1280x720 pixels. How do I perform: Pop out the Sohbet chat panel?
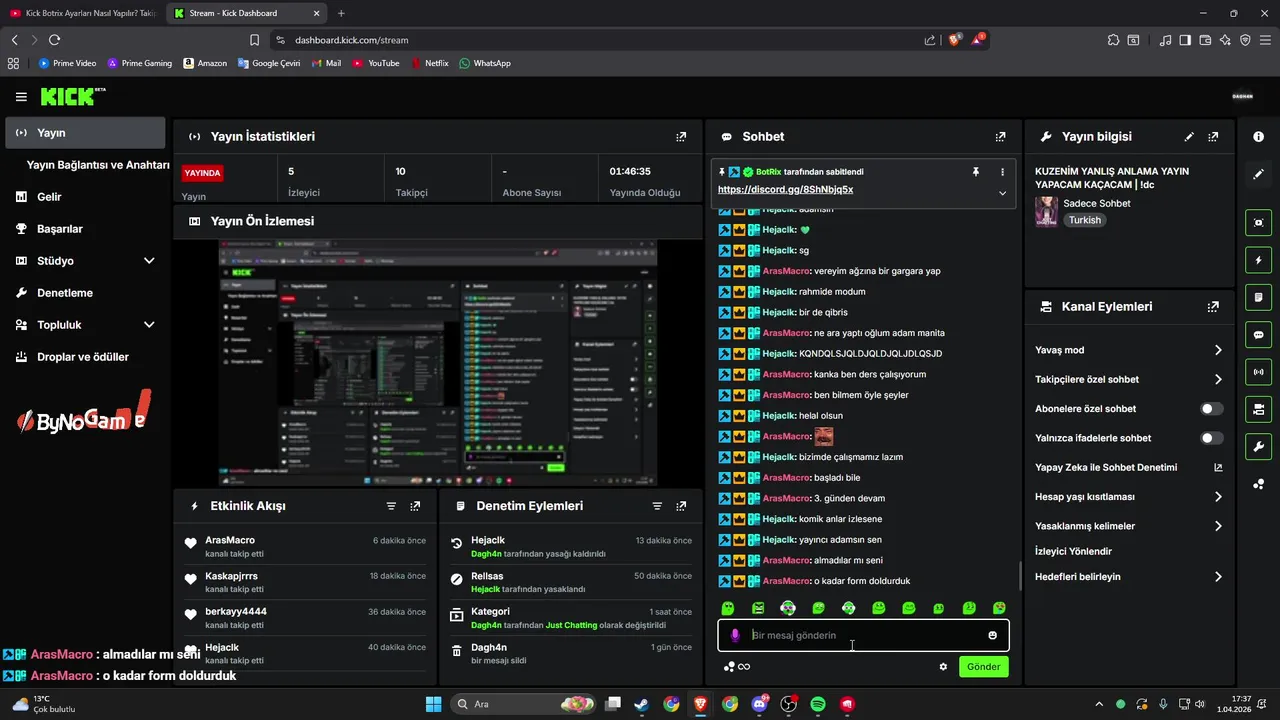click(x=1000, y=137)
